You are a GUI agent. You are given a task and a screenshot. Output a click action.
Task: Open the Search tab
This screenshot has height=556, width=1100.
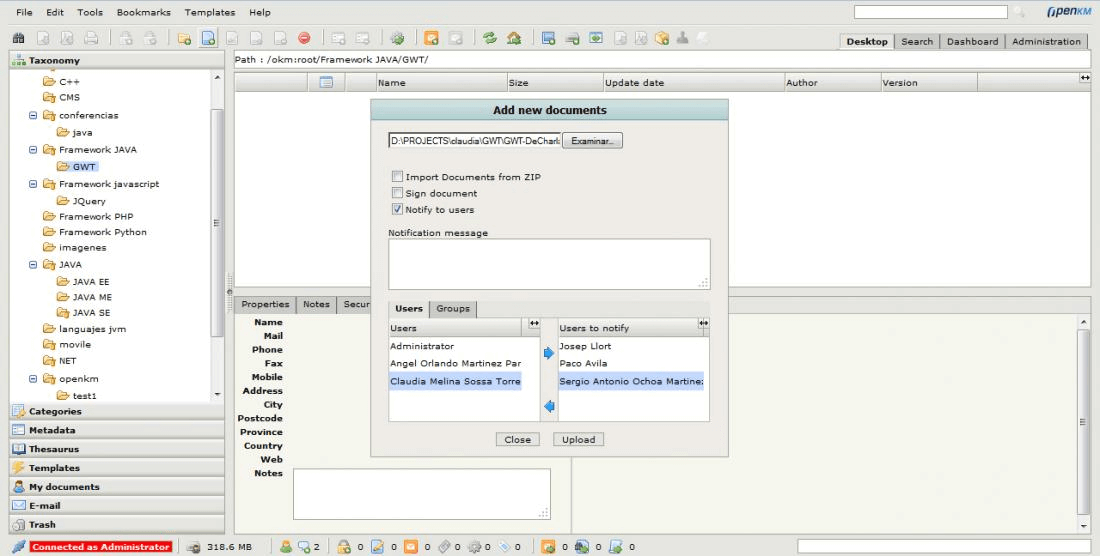tap(917, 41)
